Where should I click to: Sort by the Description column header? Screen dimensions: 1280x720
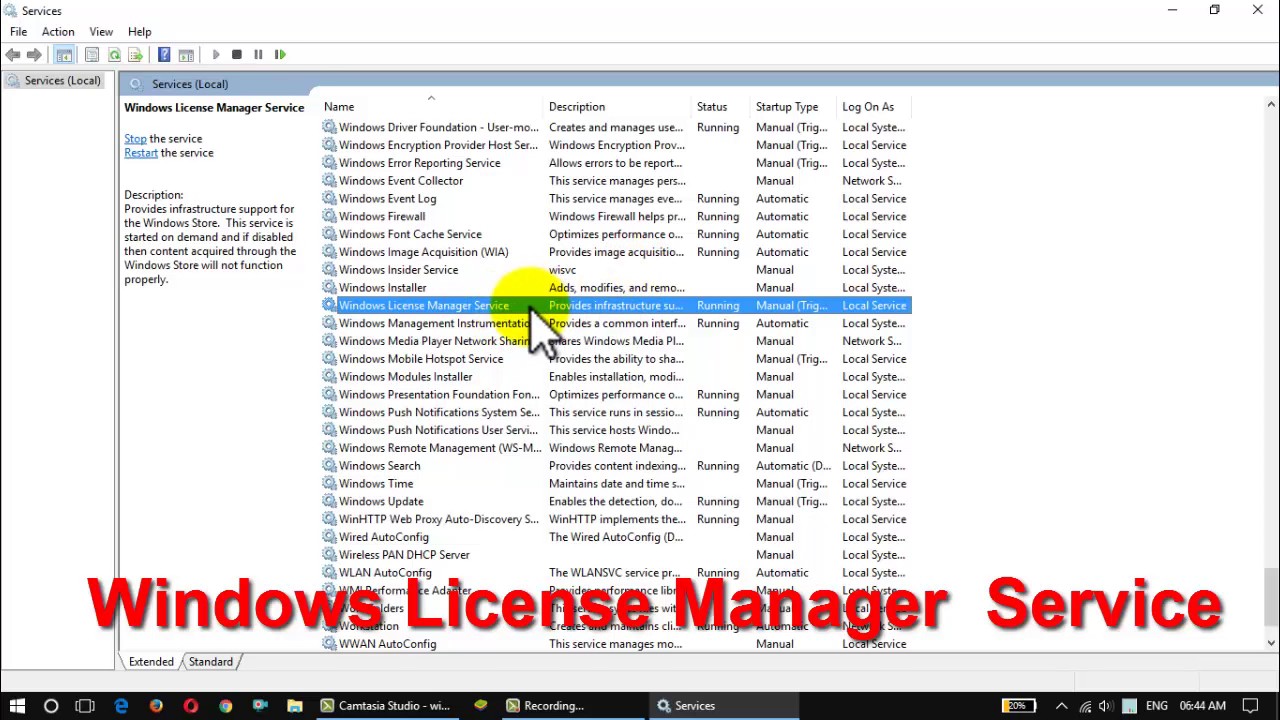tap(617, 107)
